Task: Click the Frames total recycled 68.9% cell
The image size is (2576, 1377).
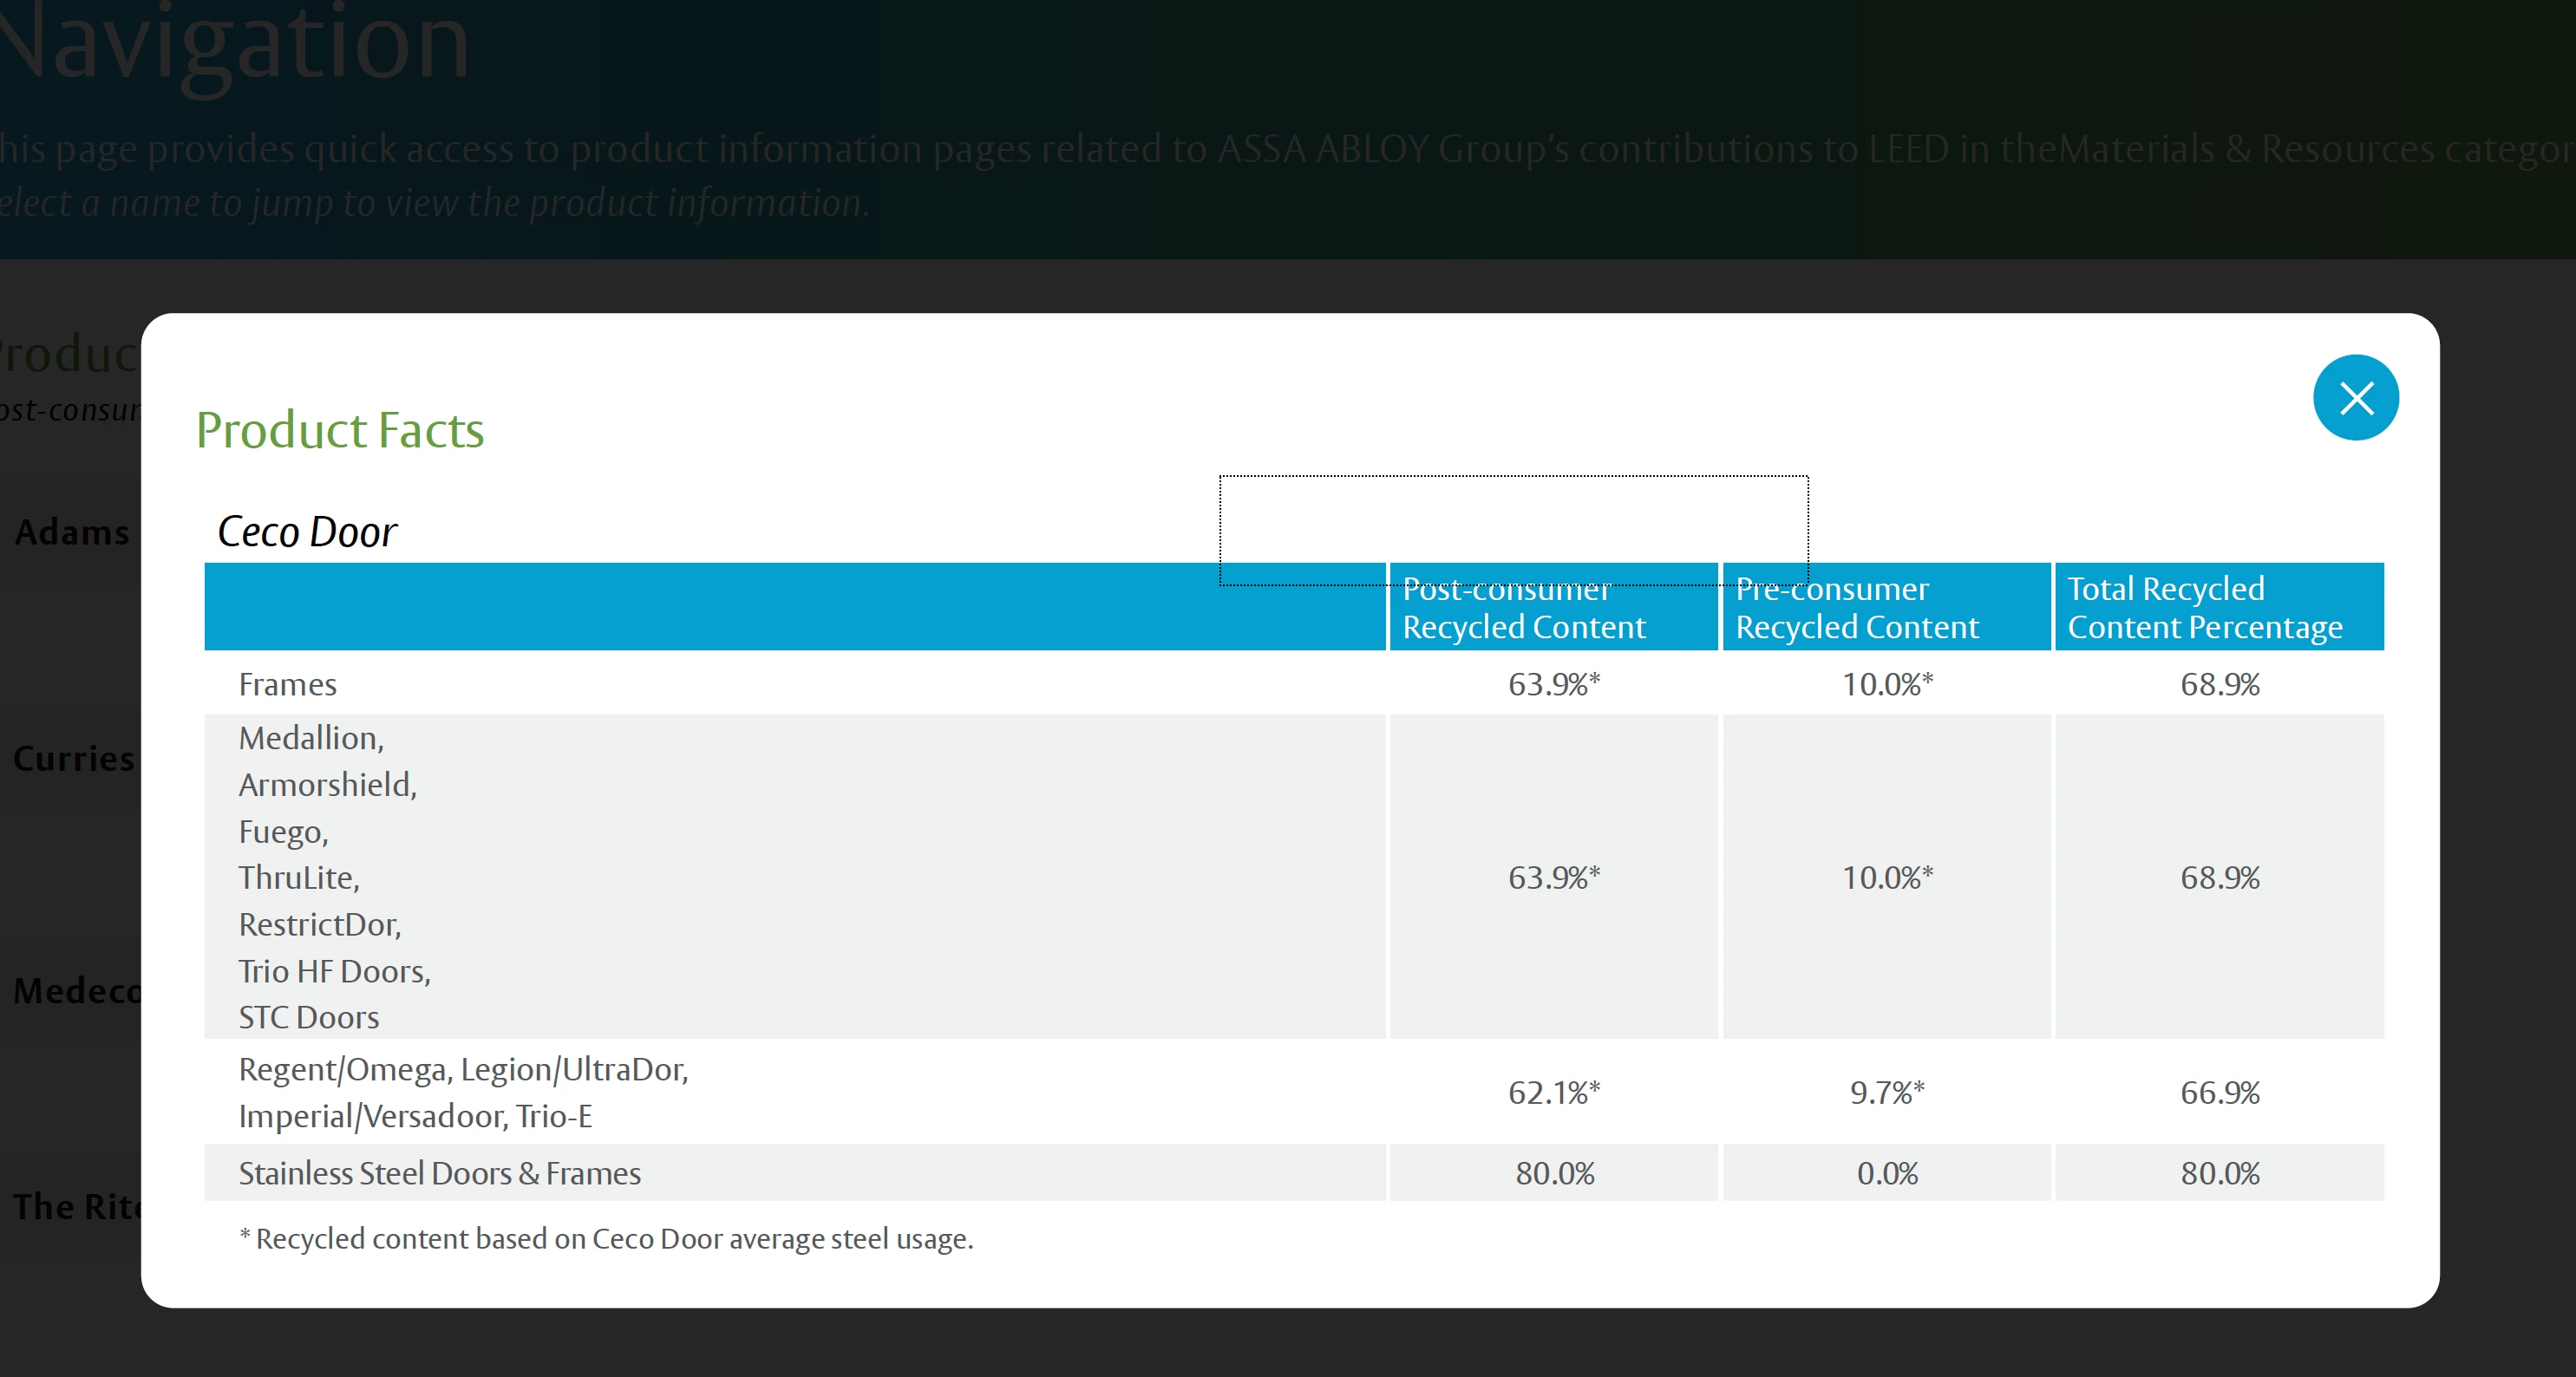Action: [x=2219, y=685]
